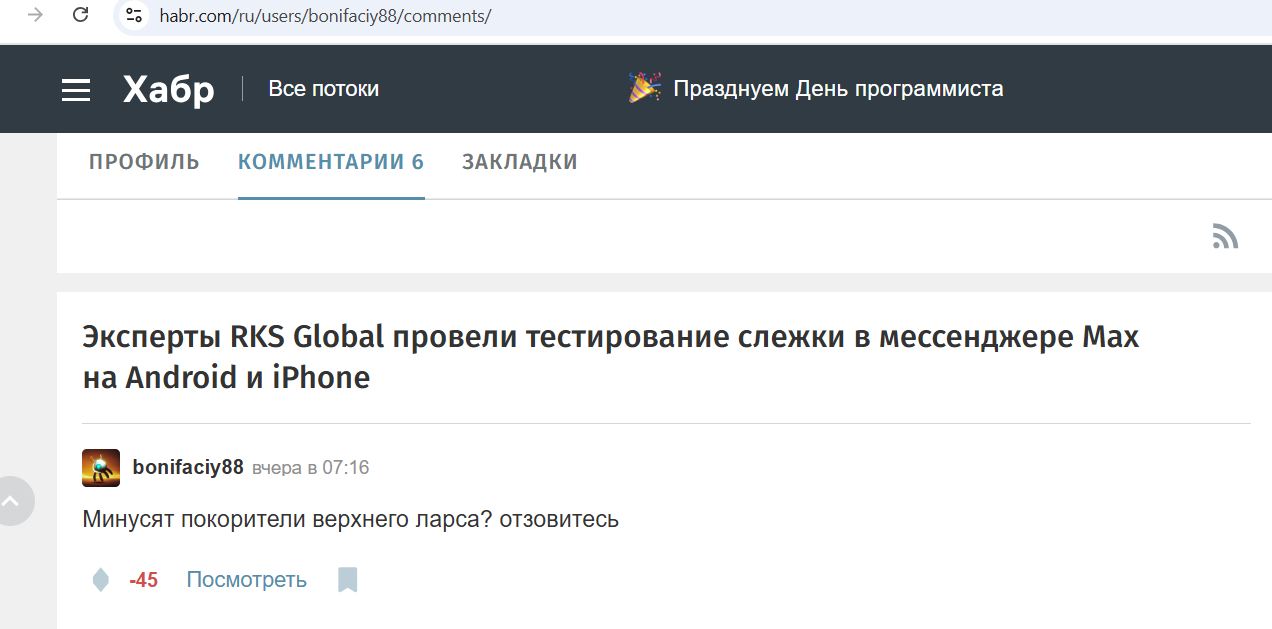Open the Все потоки link
1272x629 pixels.
tap(323, 89)
